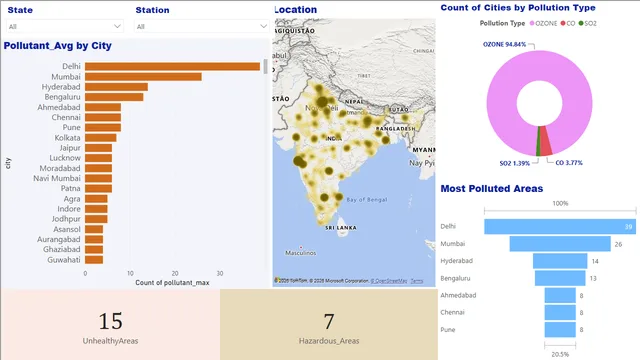Select the Hyderabad bar in Pollutant_Avg chart
640x360 pixels.
click(116, 87)
